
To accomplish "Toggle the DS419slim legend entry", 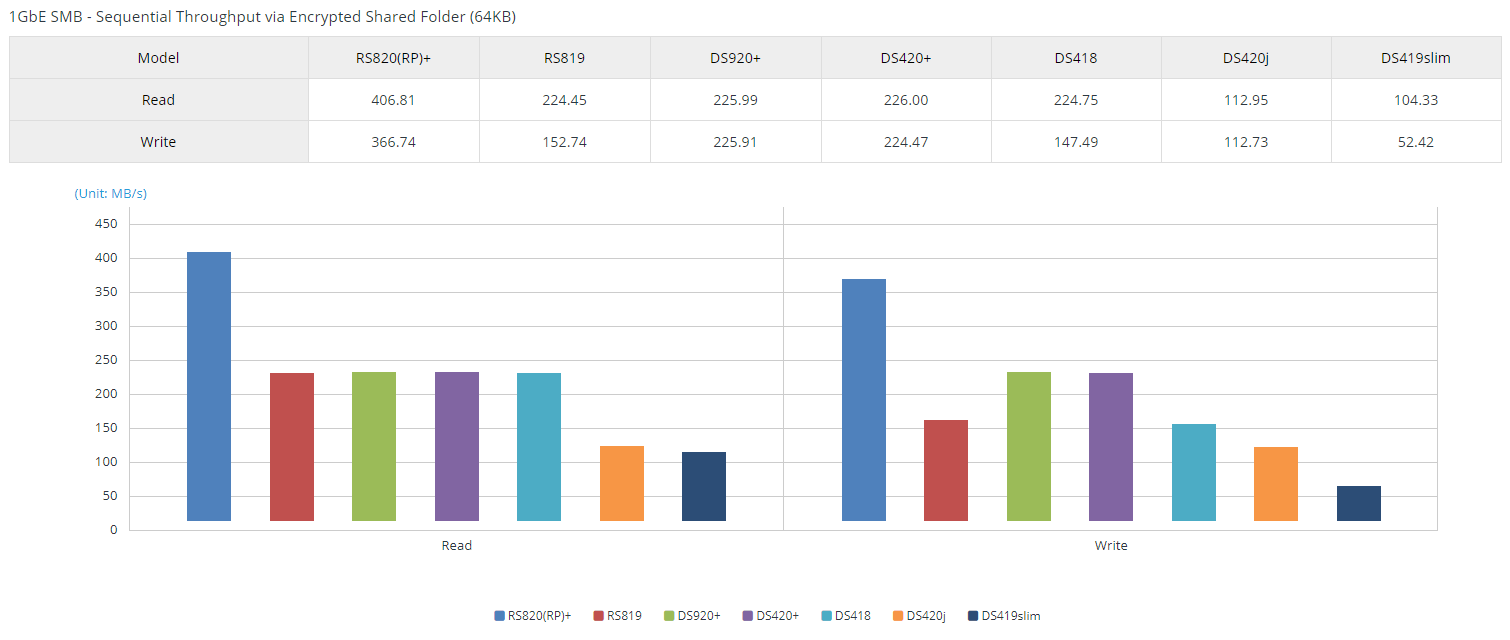I will point(1004,616).
